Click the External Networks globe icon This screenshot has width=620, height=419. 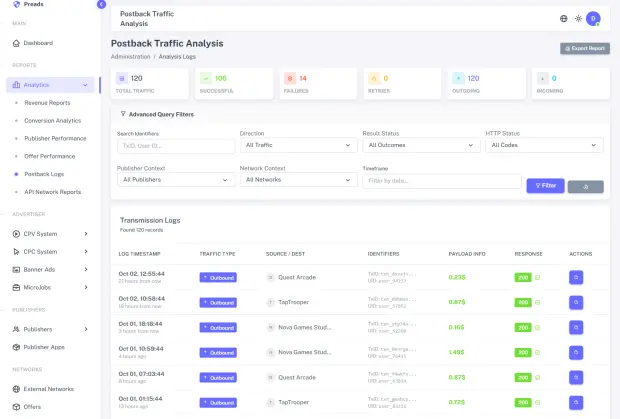pos(16,389)
